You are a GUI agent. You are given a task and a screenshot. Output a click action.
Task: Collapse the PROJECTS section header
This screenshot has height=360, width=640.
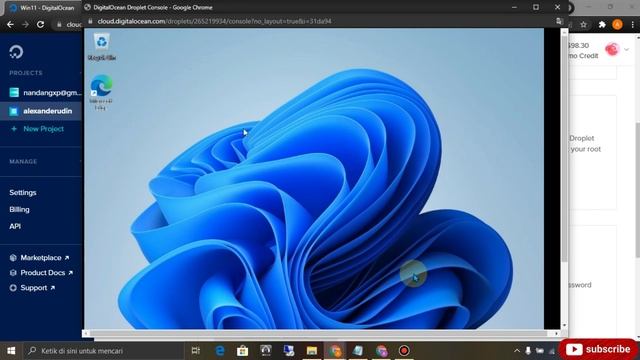[26, 73]
